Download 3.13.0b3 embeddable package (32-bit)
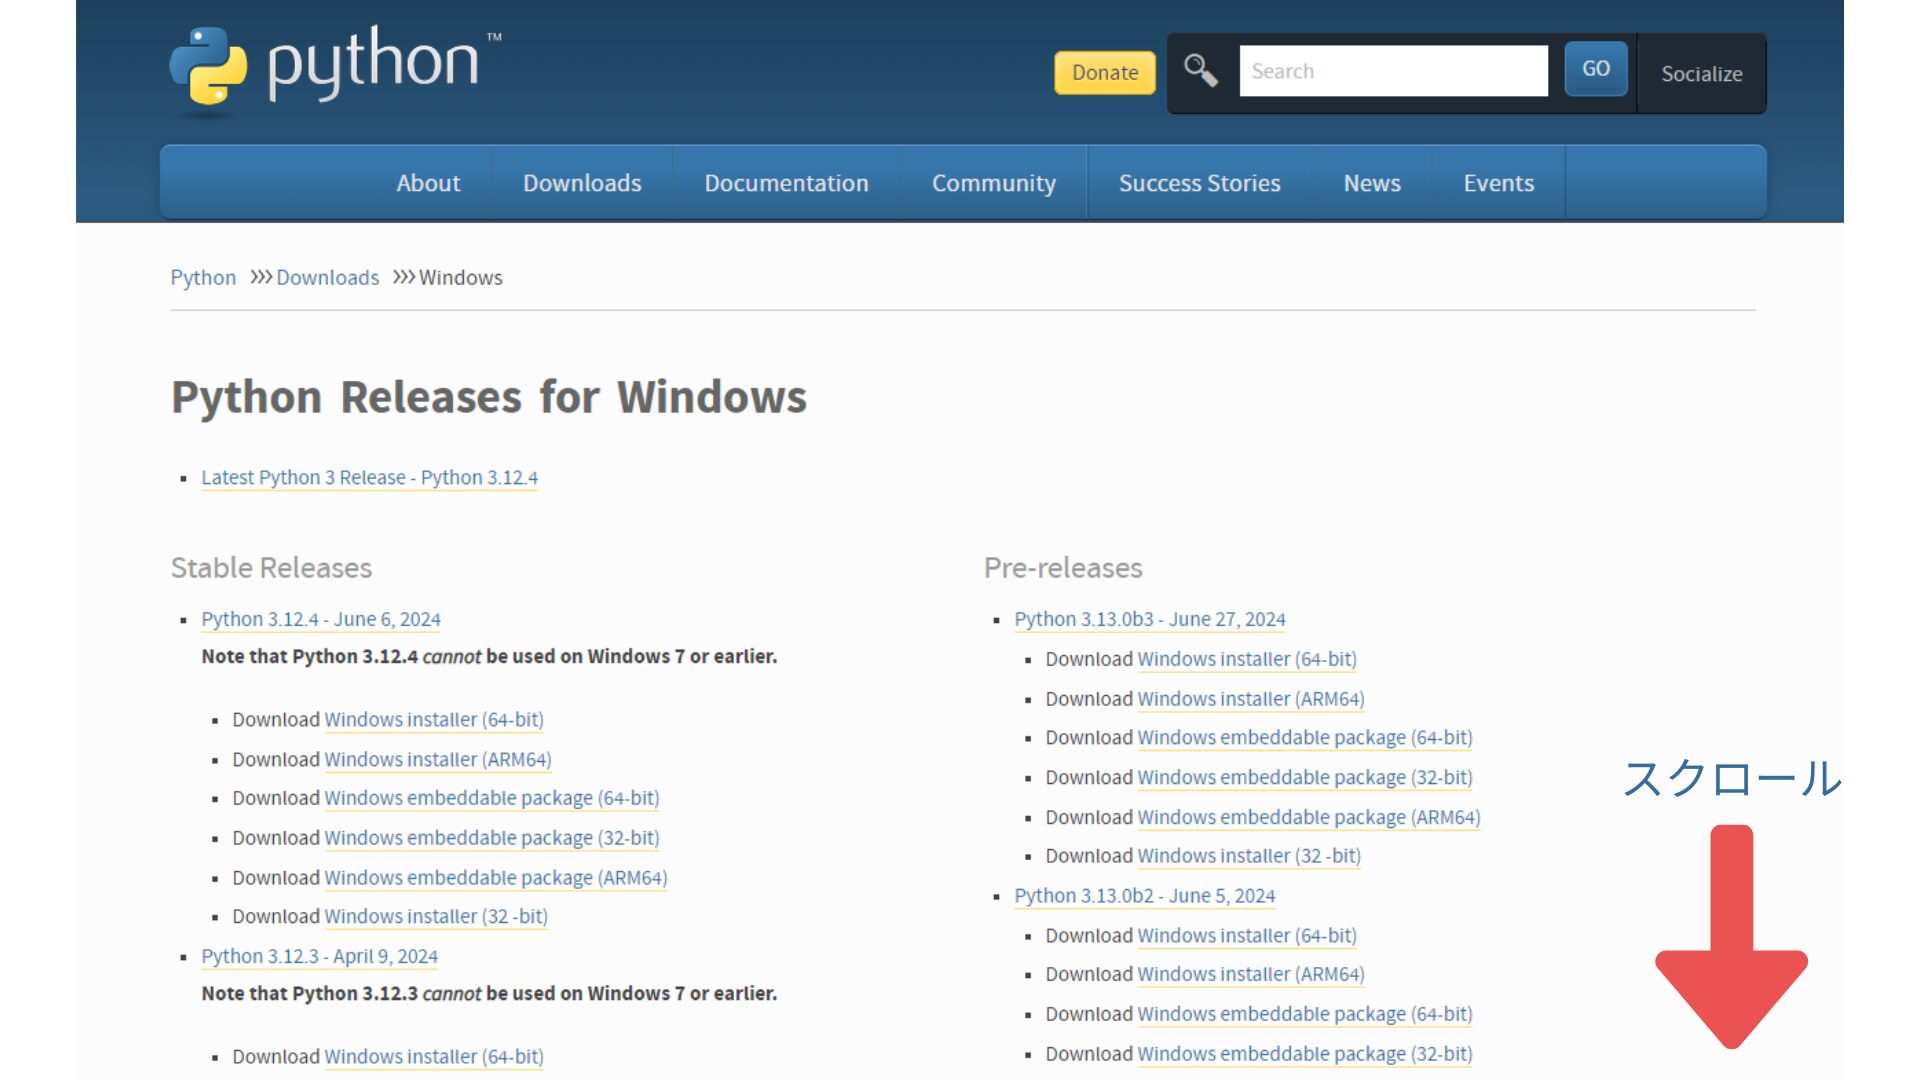Viewport: 1920px width, 1080px height. pos(1305,777)
